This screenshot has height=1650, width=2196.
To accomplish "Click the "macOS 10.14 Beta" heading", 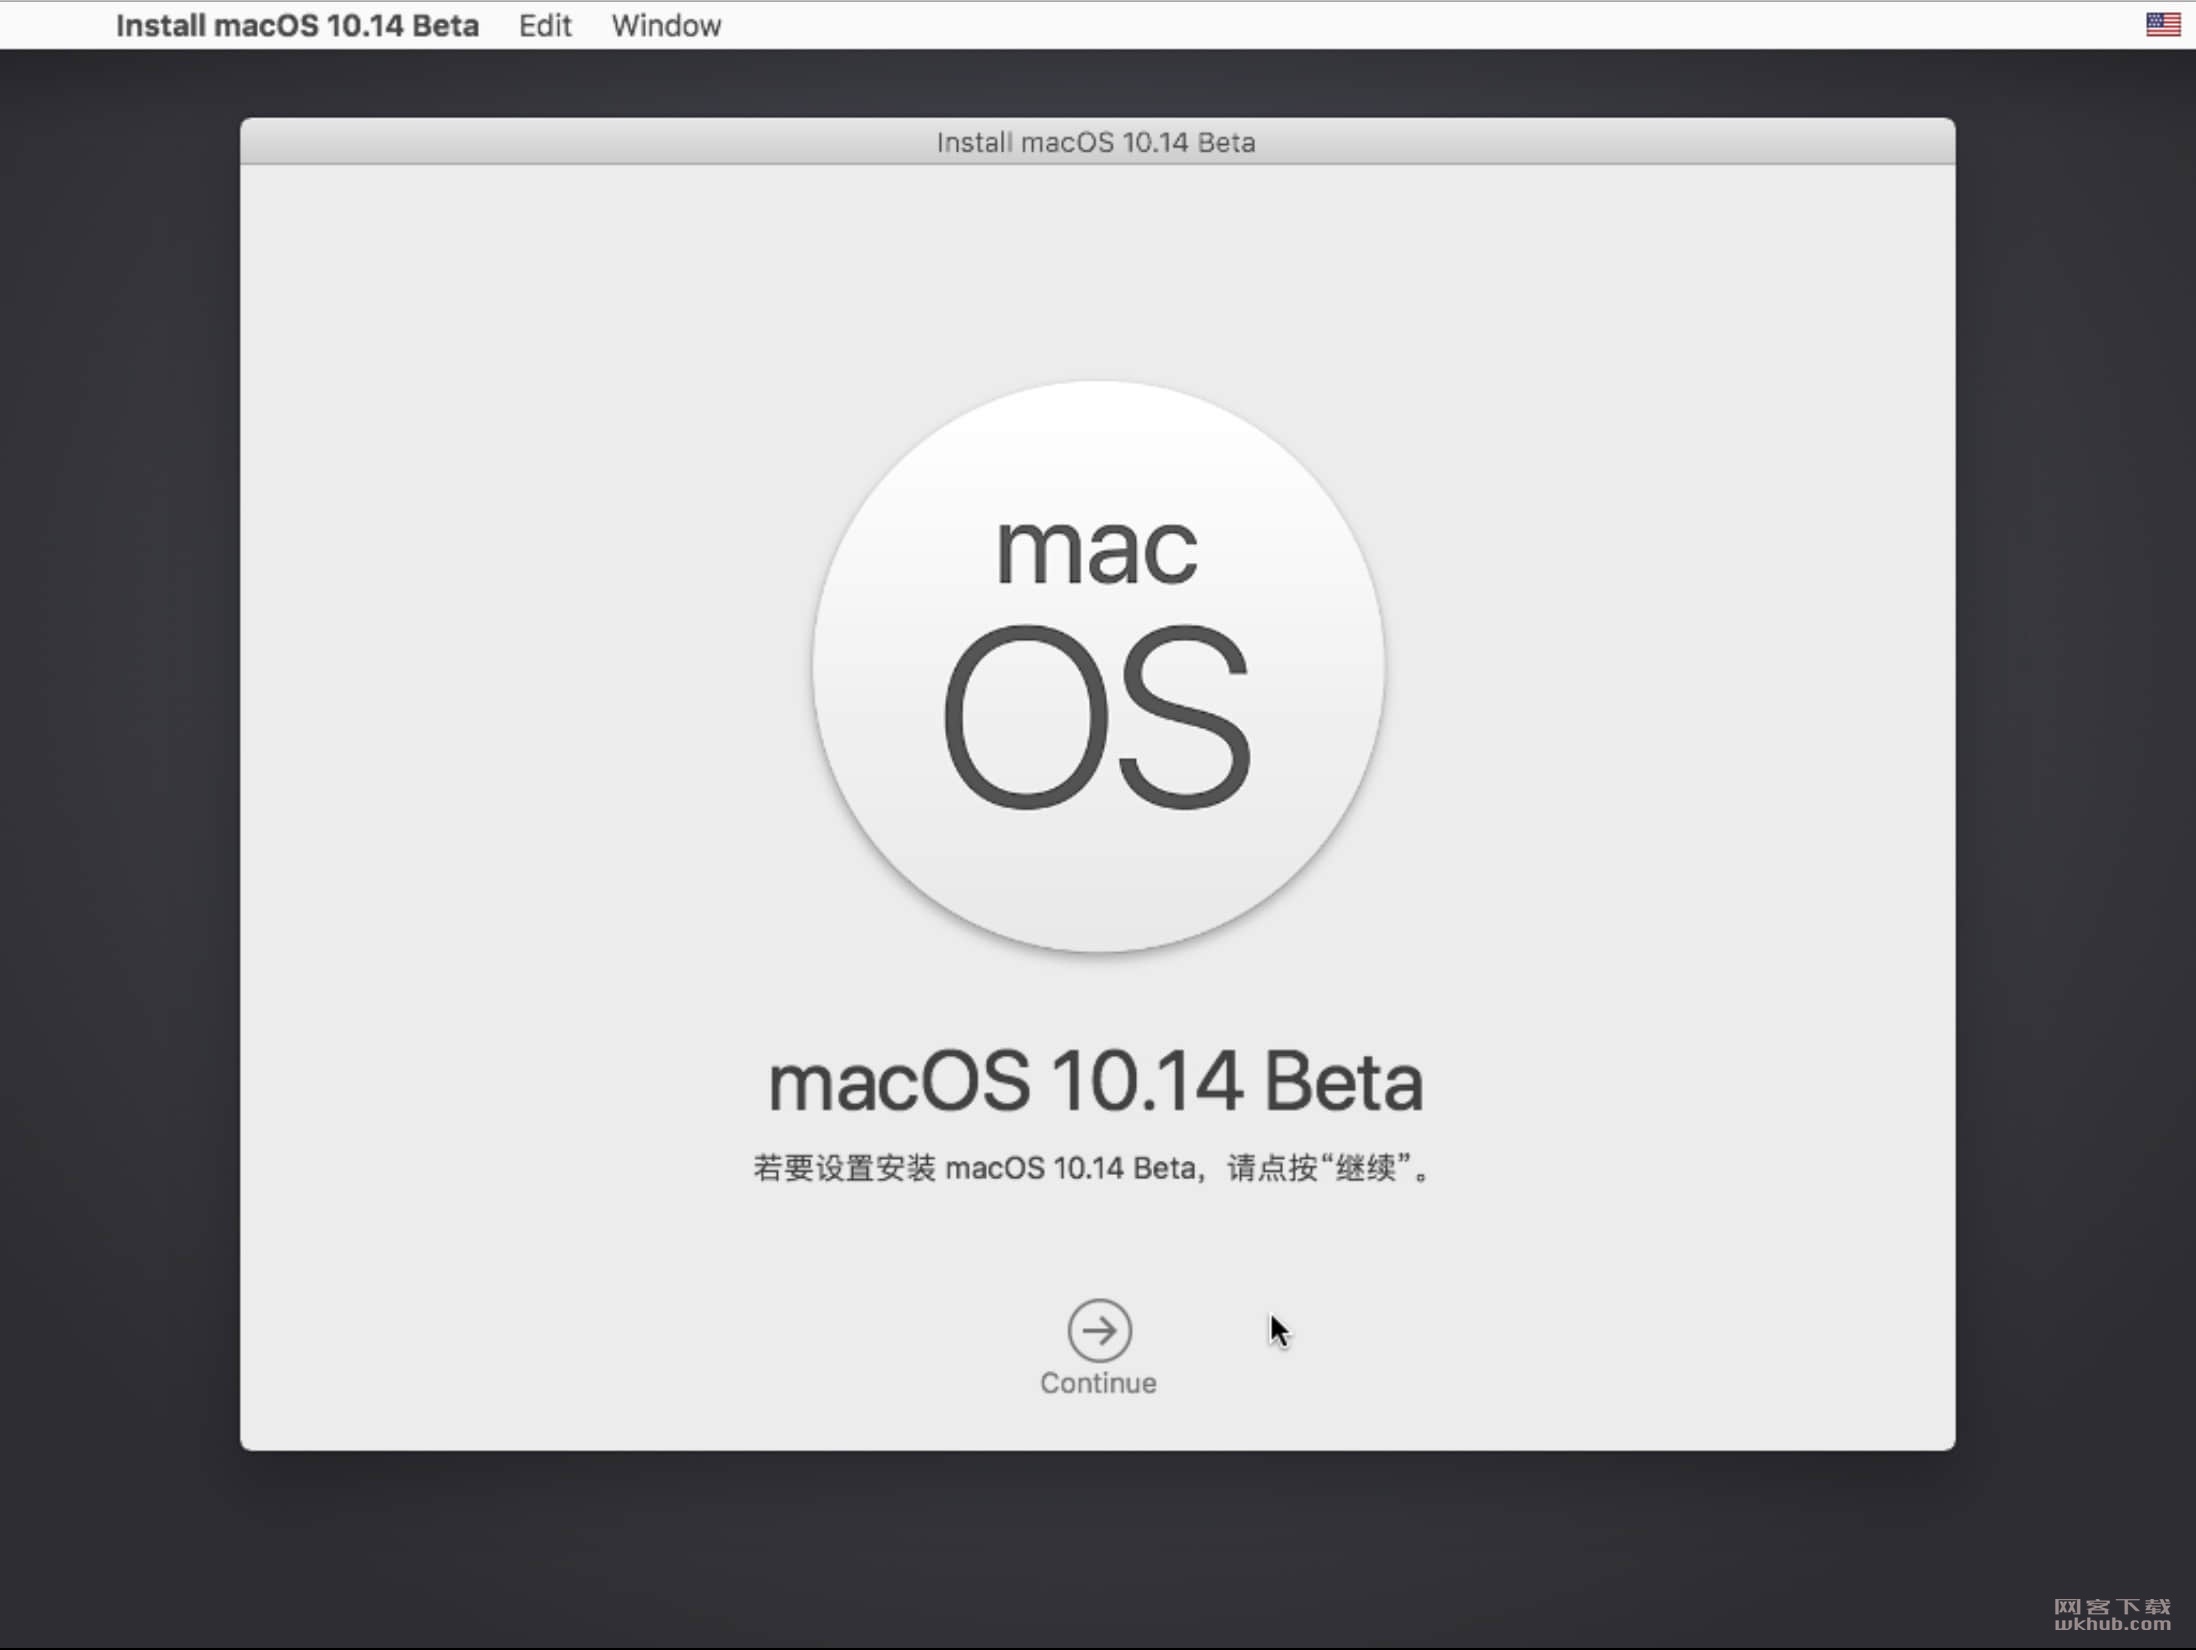I will pos(1095,1081).
